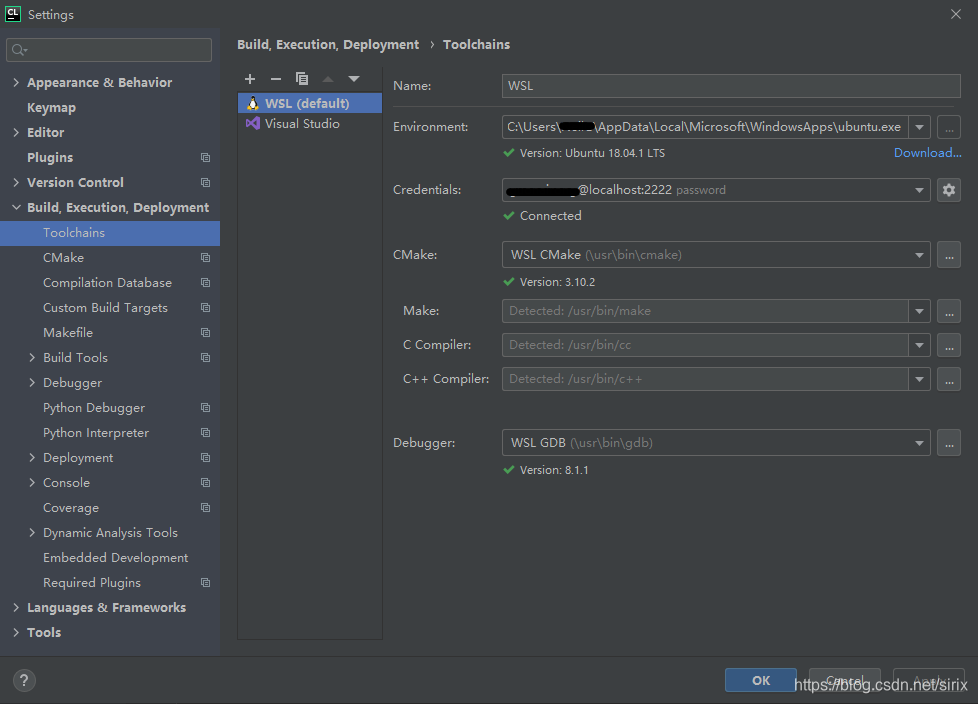The height and width of the screenshot is (704, 978).
Task: Click project-level icon next to Python Debugger
Action: pyautogui.click(x=205, y=407)
